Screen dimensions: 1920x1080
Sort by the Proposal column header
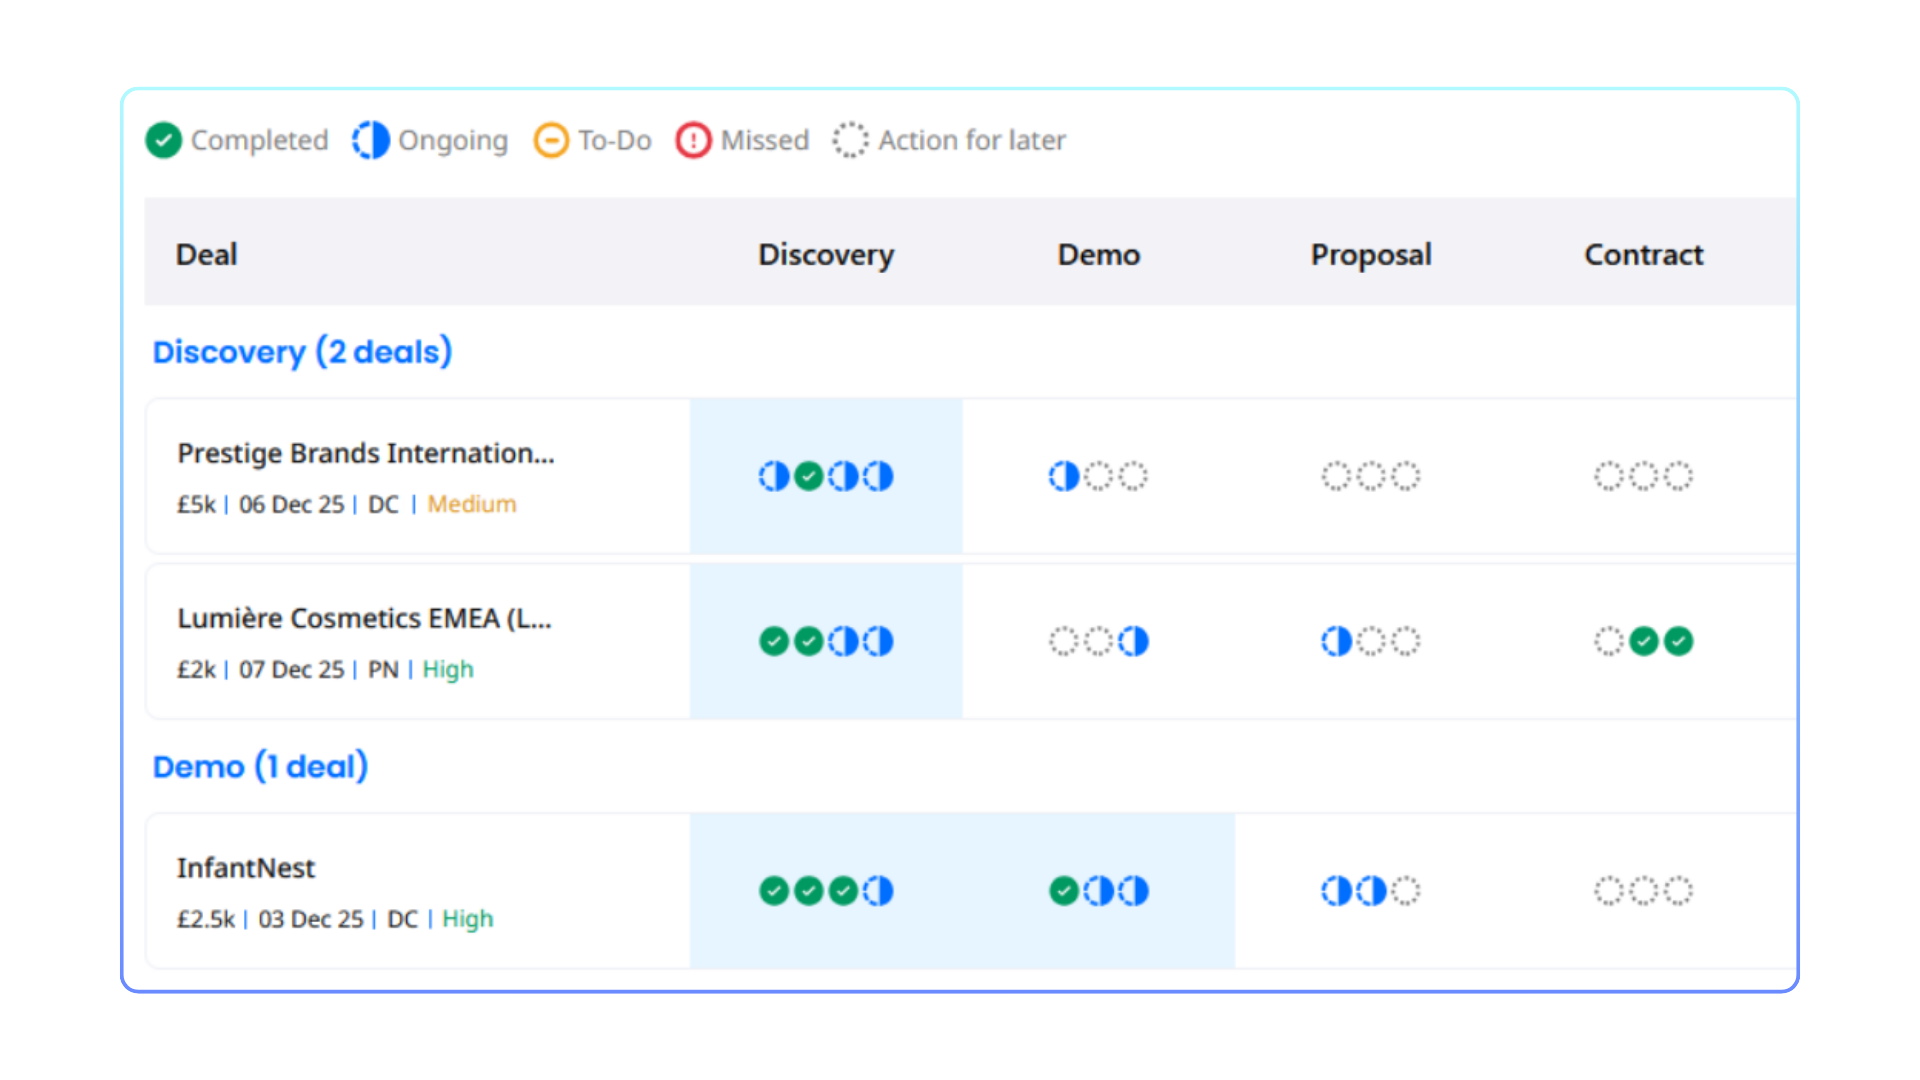click(1371, 254)
